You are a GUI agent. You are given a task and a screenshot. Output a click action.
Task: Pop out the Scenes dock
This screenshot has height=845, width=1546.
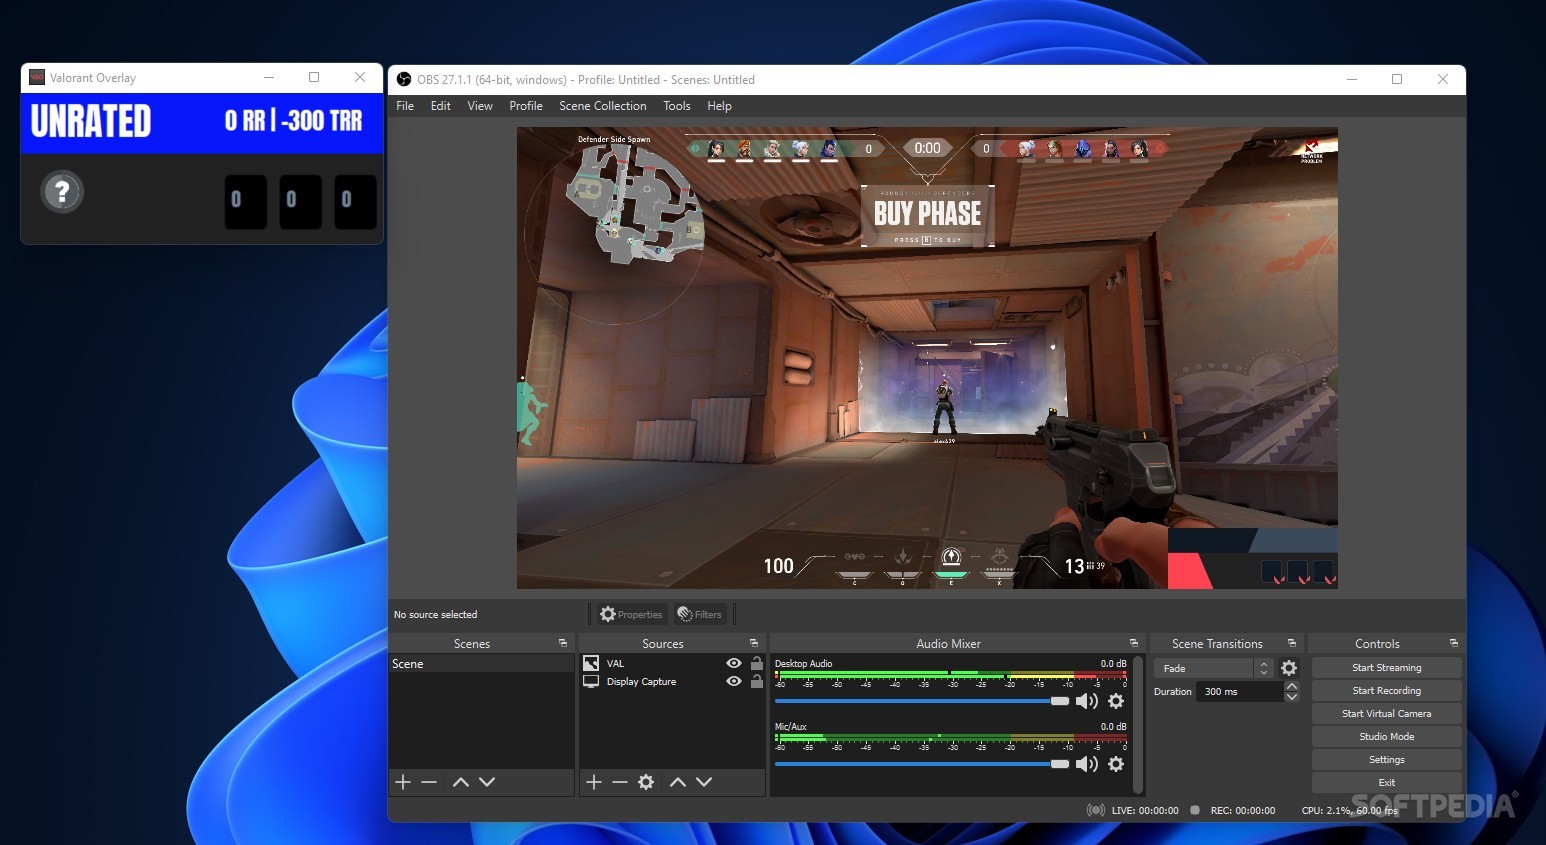[563, 643]
